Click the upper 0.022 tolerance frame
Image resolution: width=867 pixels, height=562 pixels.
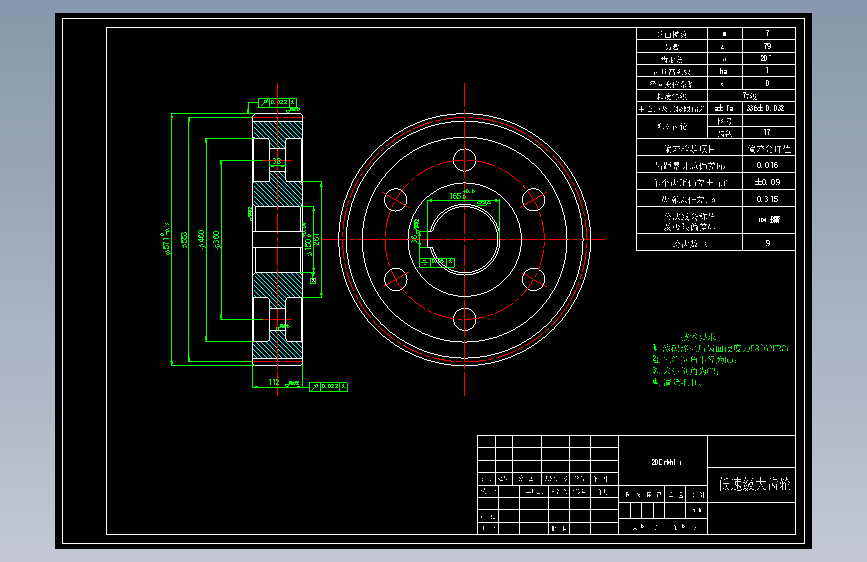click(278, 102)
